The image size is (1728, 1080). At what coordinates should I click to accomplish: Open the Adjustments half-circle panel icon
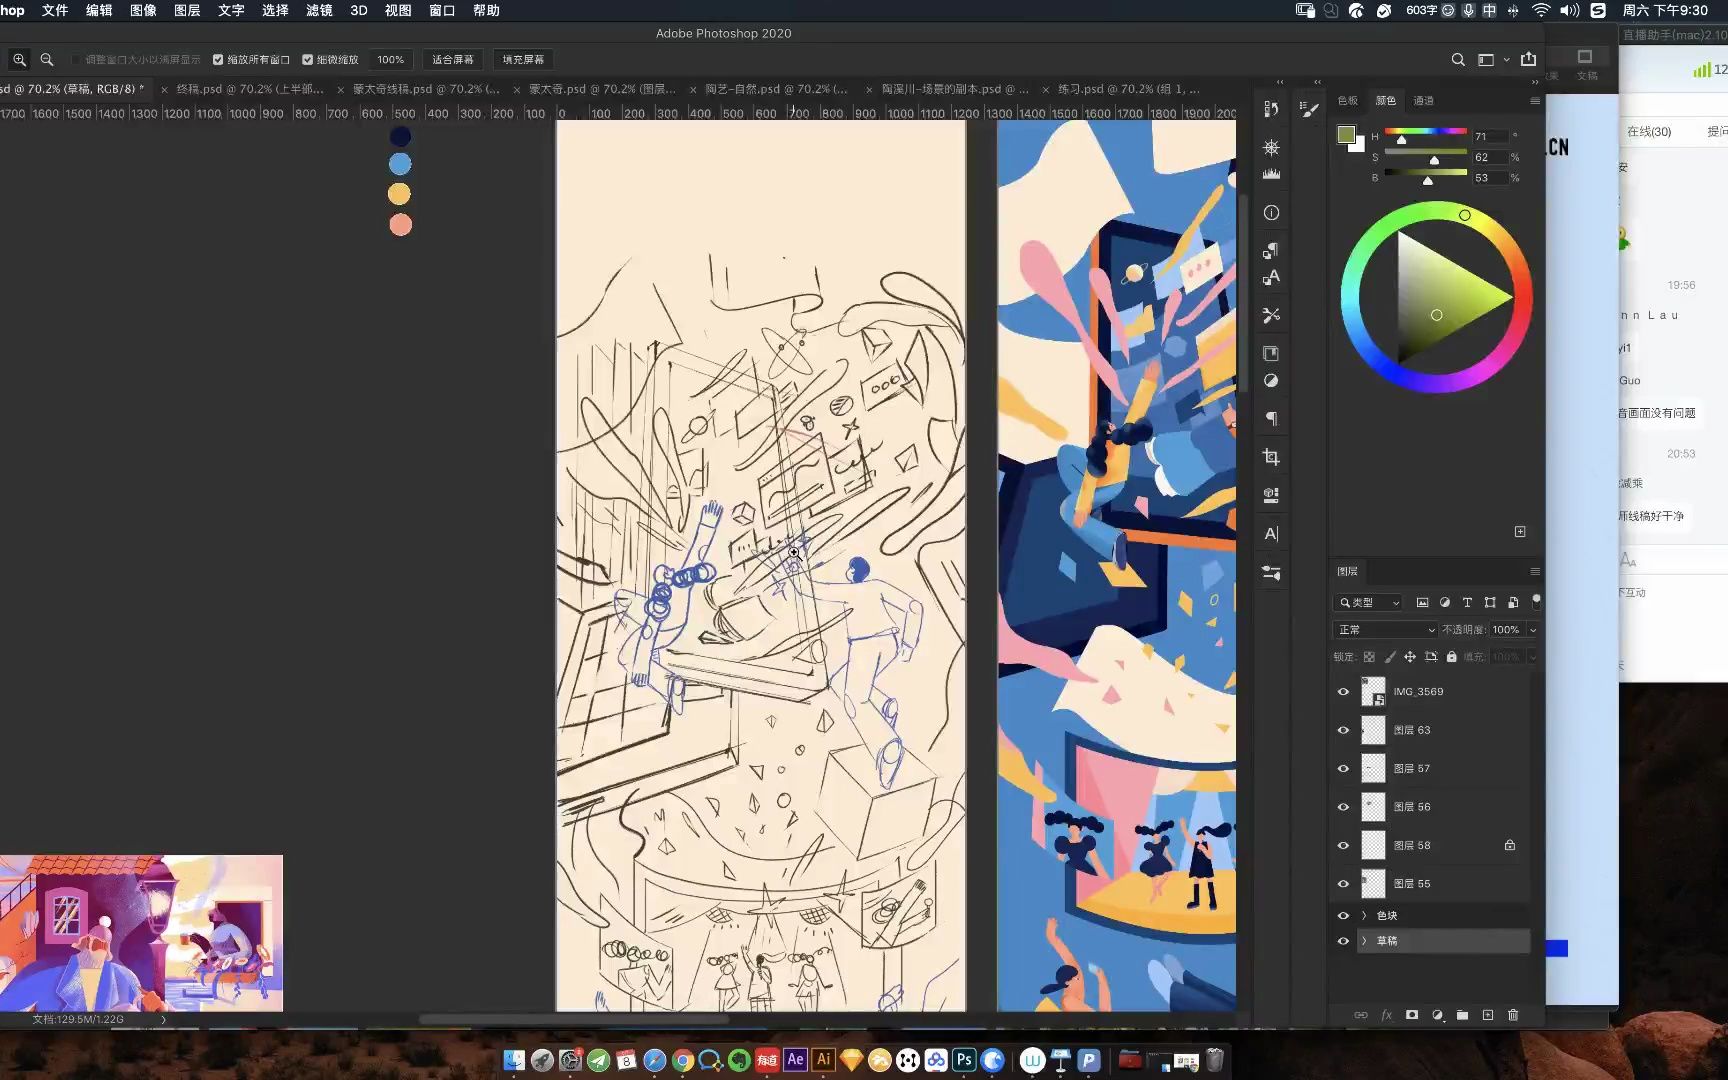(x=1271, y=381)
